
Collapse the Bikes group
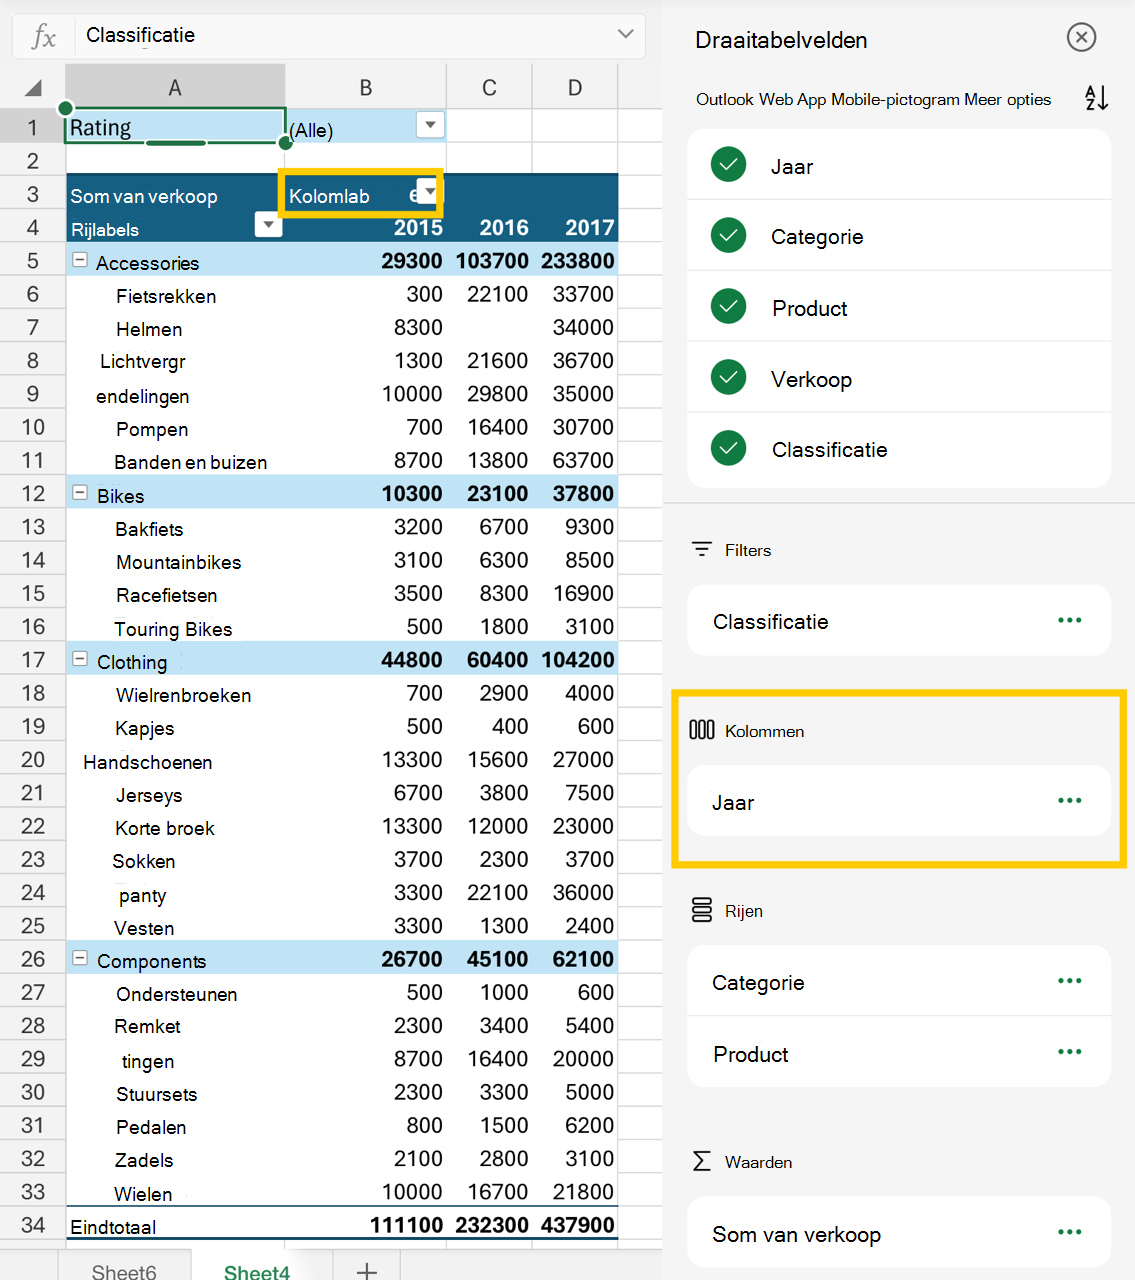coord(80,493)
